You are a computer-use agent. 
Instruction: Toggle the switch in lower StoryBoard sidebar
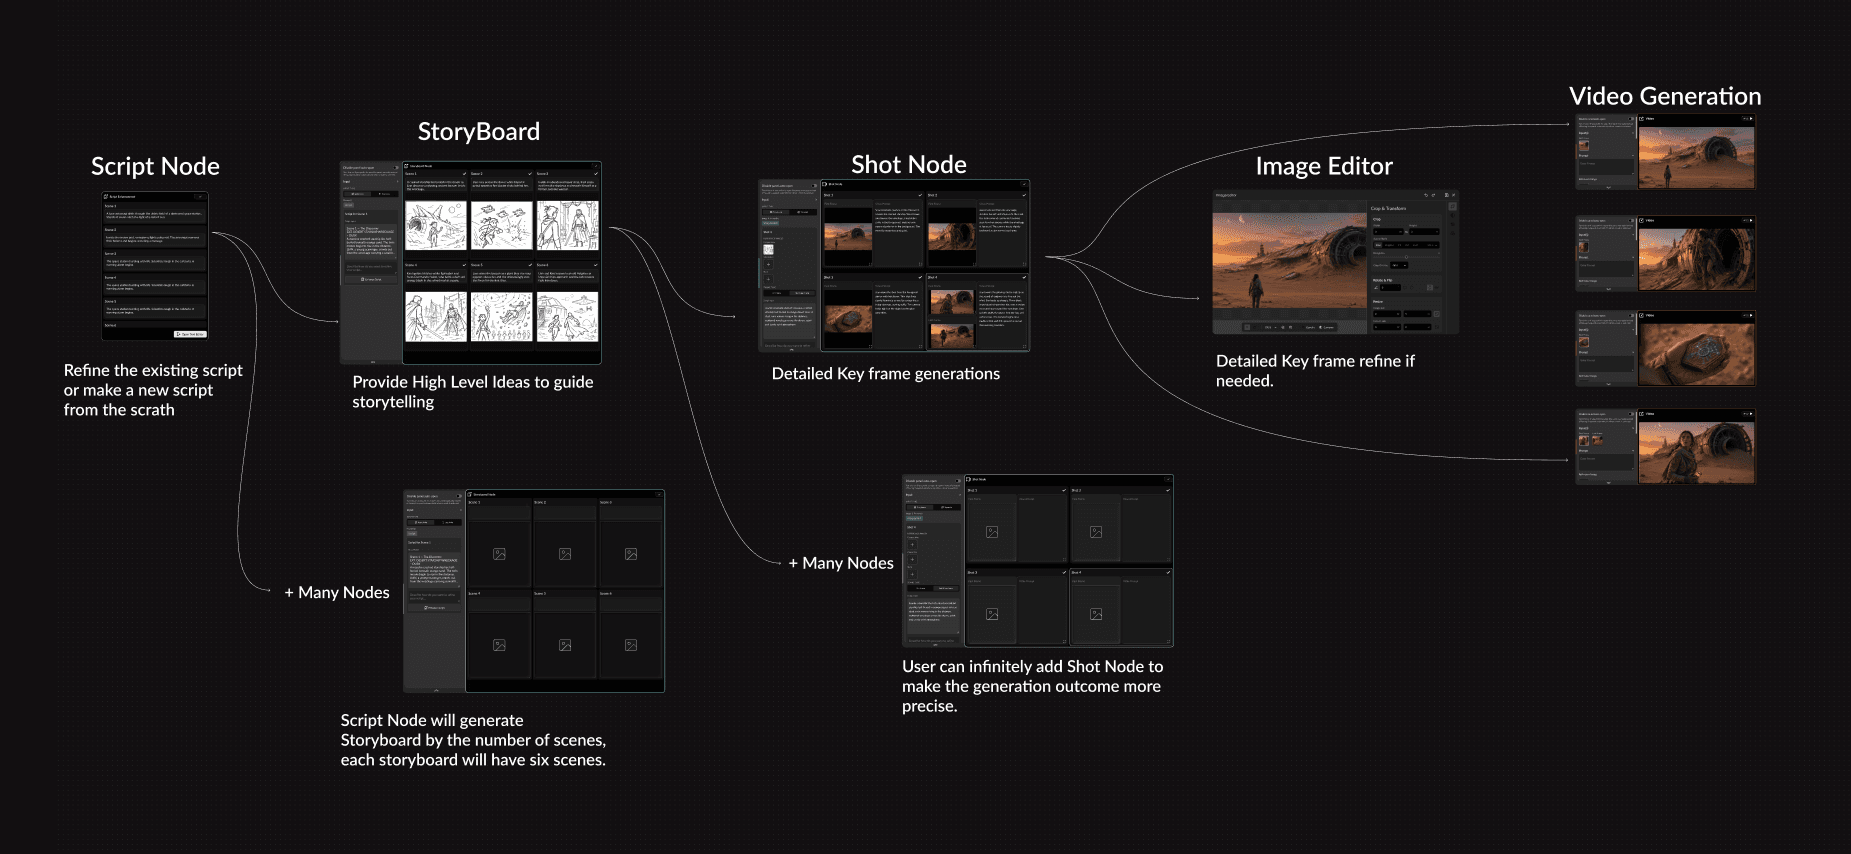[459, 496]
